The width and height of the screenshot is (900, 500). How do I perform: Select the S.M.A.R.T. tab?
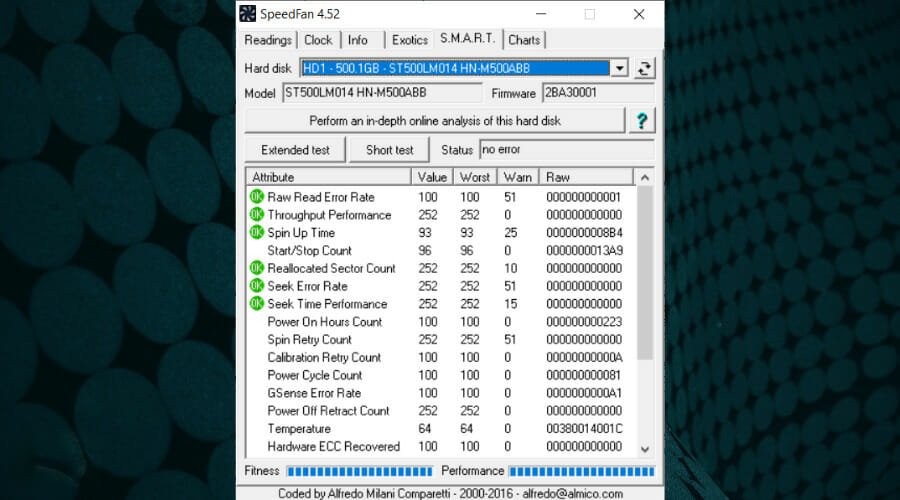pyautogui.click(x=467, y=38)
